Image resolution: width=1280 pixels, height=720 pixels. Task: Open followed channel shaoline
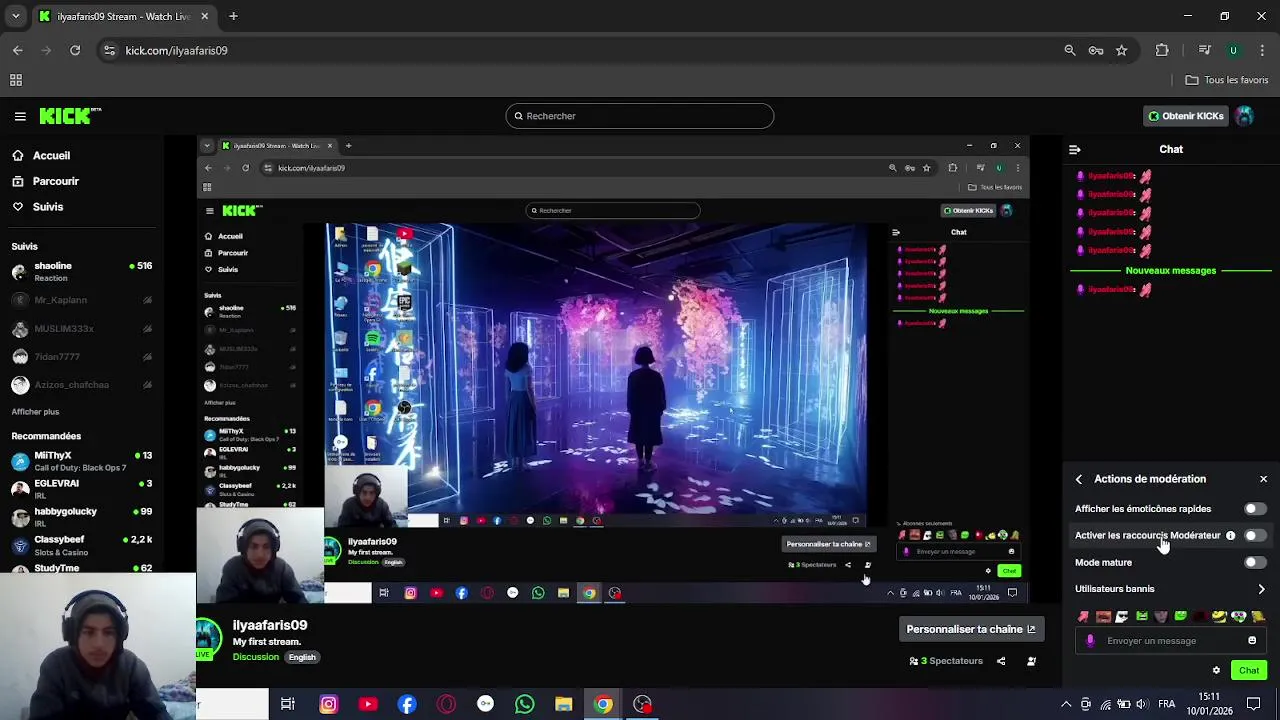tap(80, 271)
